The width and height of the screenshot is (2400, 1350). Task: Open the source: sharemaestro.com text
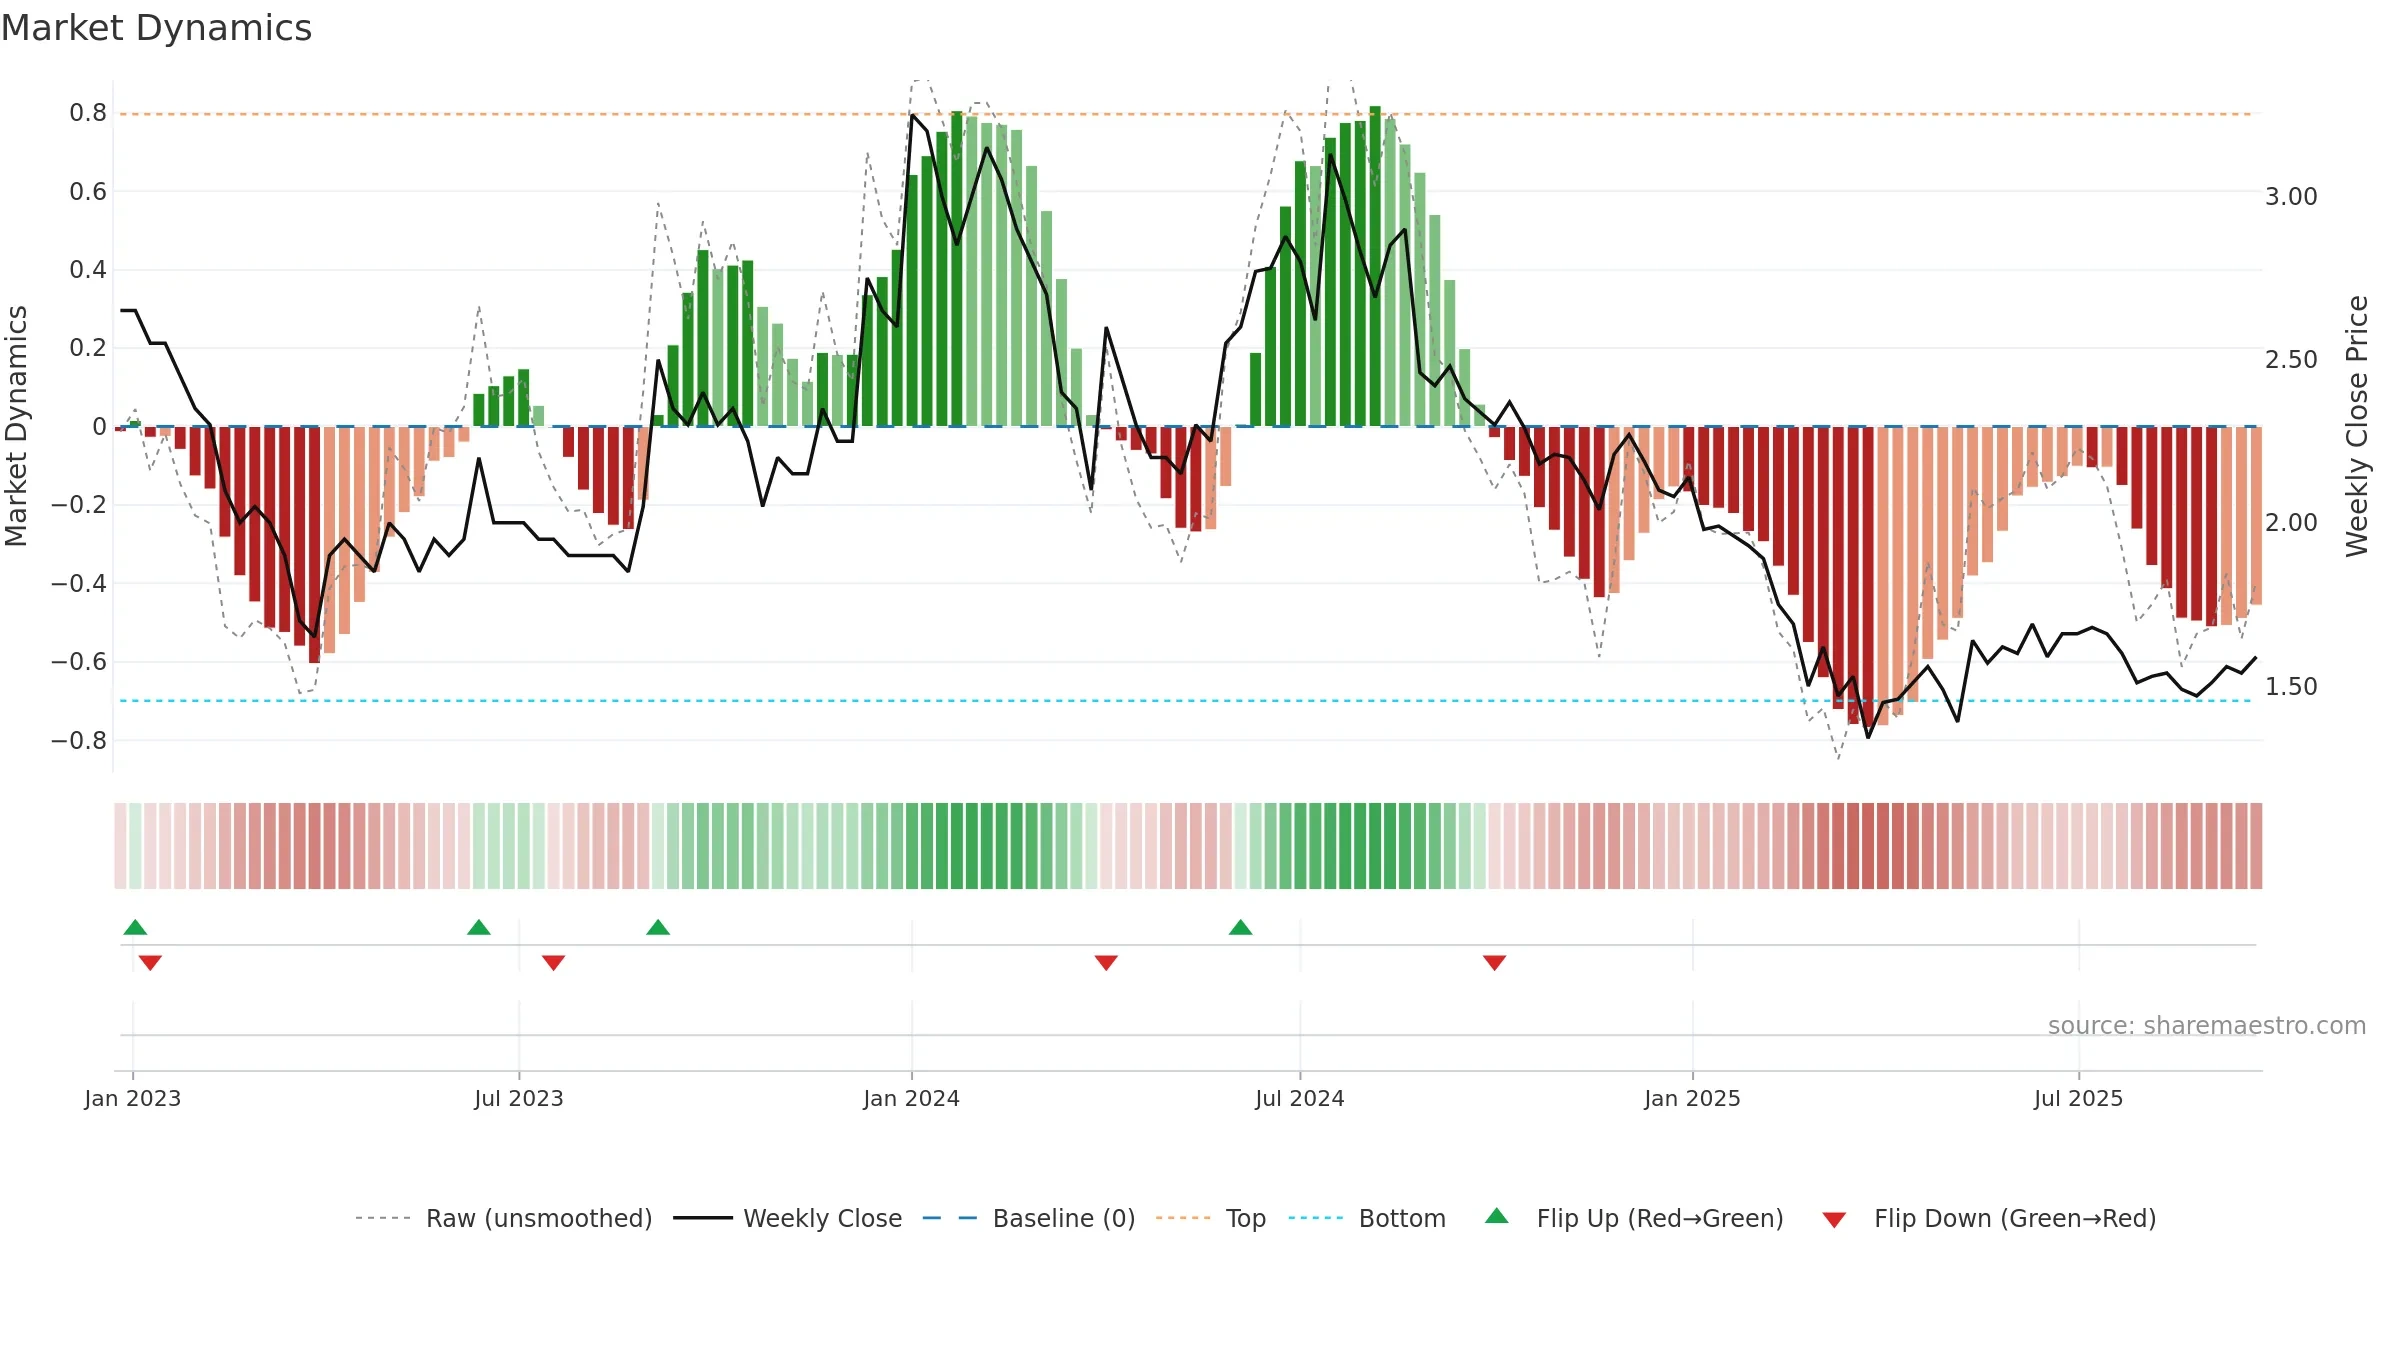coord(2207,1025)
